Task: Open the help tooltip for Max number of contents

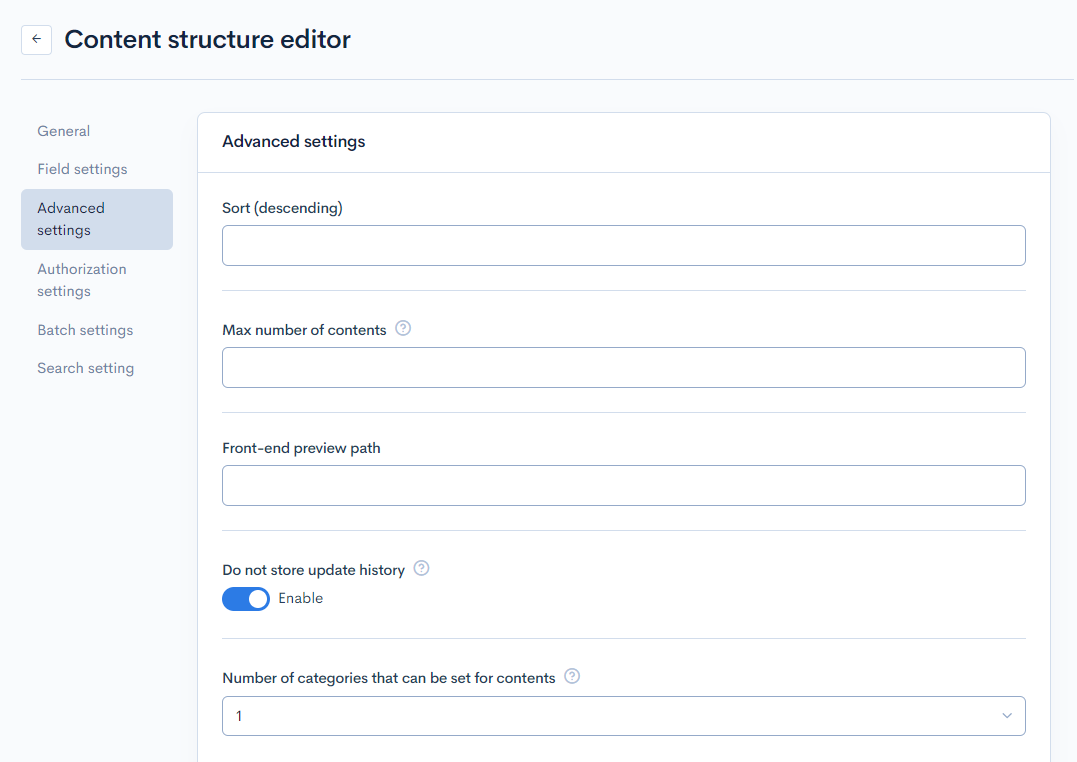Action: pos(402,328)
